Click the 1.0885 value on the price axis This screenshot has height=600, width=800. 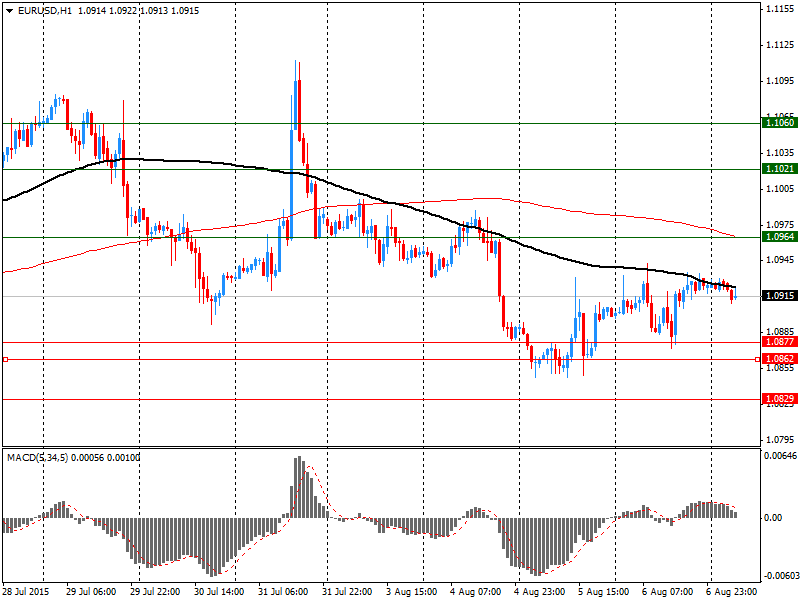(x=780, y=332)
